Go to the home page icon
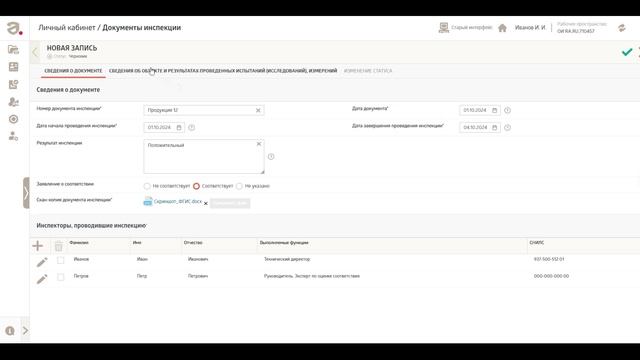 coord(502,28)
